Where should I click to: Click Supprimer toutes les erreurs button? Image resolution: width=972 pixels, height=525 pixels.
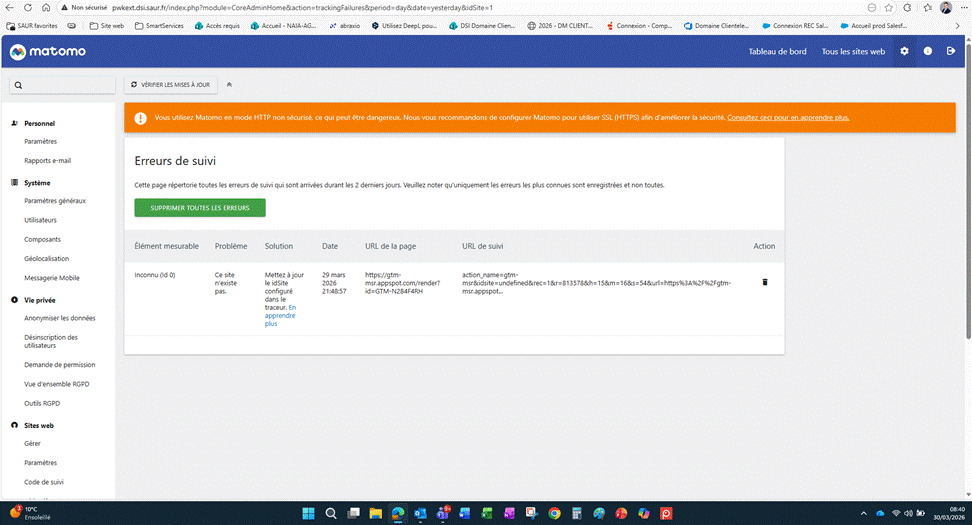pyautogui.click(x=200, y=208)
